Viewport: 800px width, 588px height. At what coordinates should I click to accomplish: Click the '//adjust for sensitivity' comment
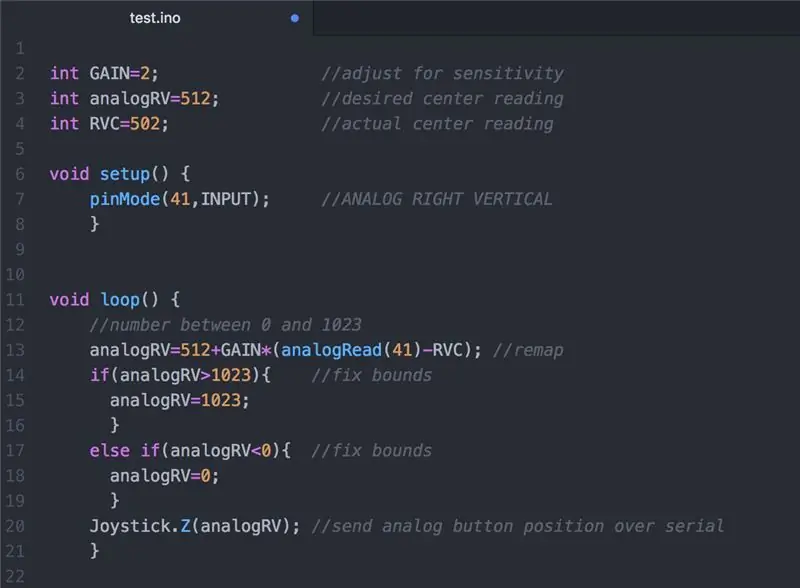(442, 74)
